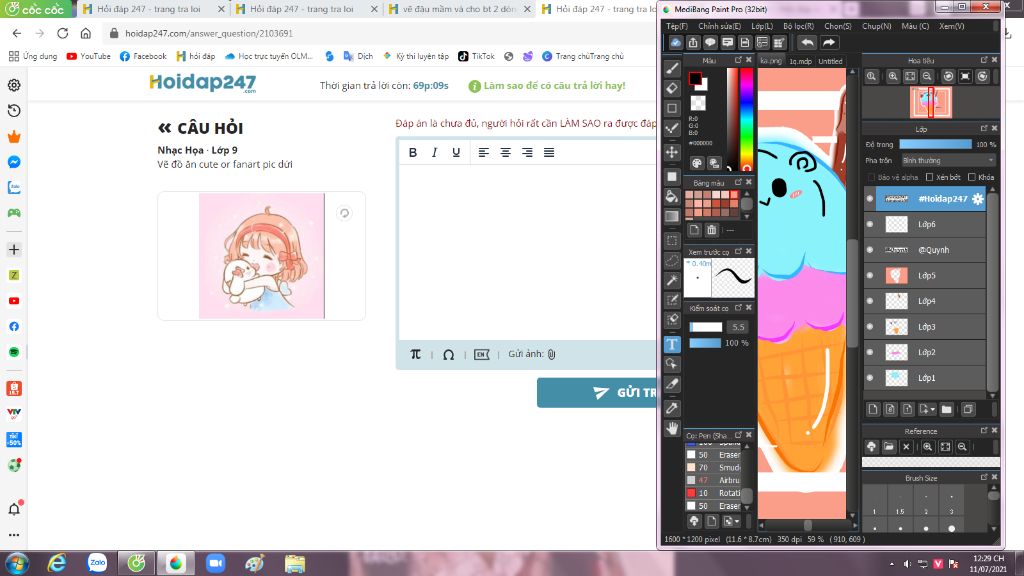Click the paperclip attach image icon
The width and height of the screenshot is (1024, 576).
pyautogui.click(x=551, y=354)
